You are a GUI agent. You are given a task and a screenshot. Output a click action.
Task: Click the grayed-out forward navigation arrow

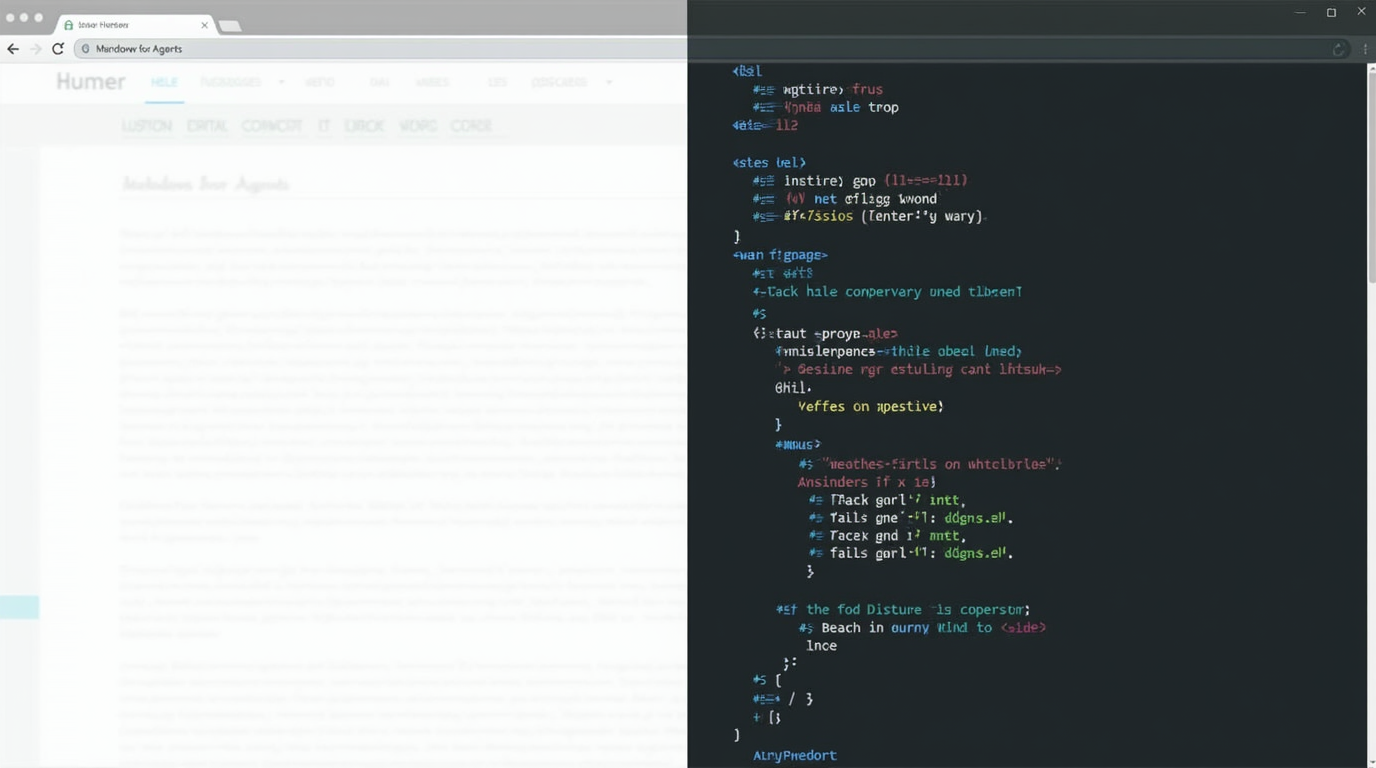click(x=34, y=48)
